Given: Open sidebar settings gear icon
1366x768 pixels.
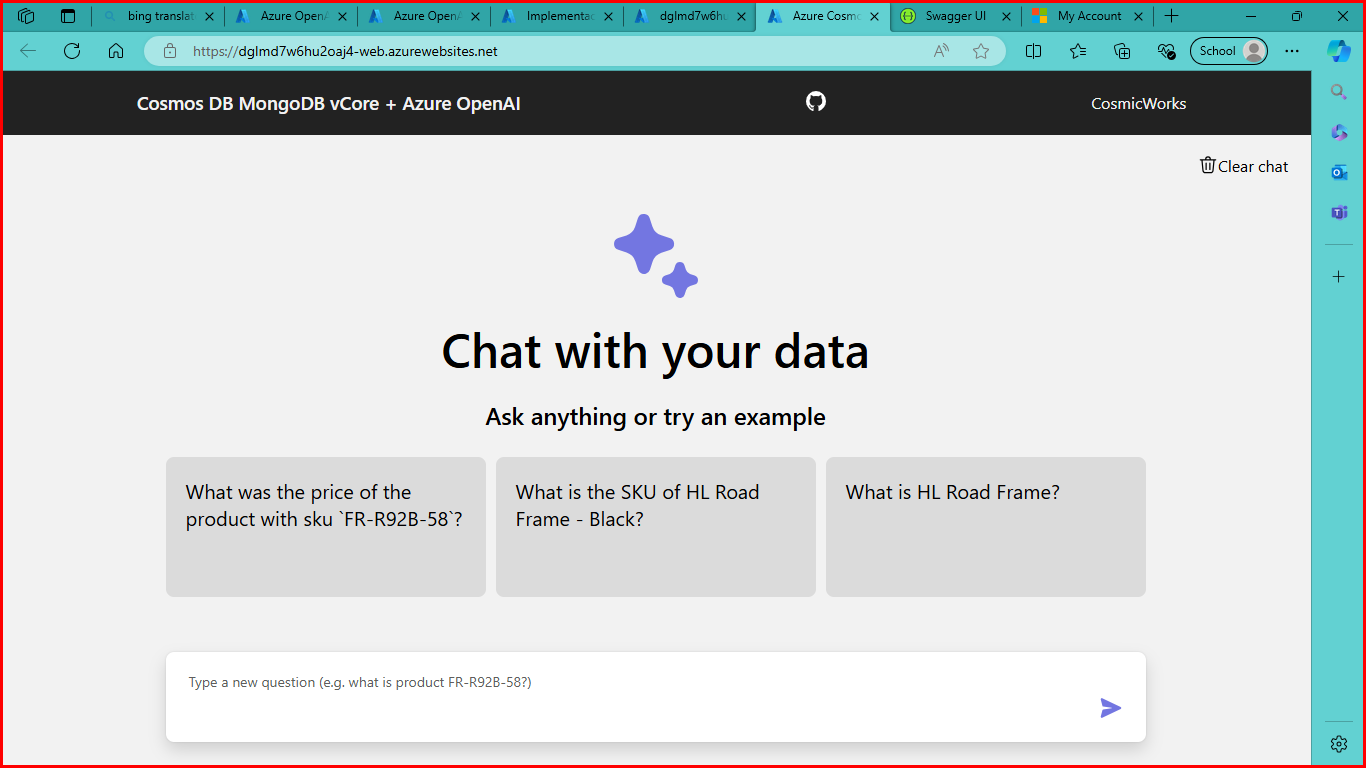Looking at the screenshot, I should click(x=1339, y=743).
